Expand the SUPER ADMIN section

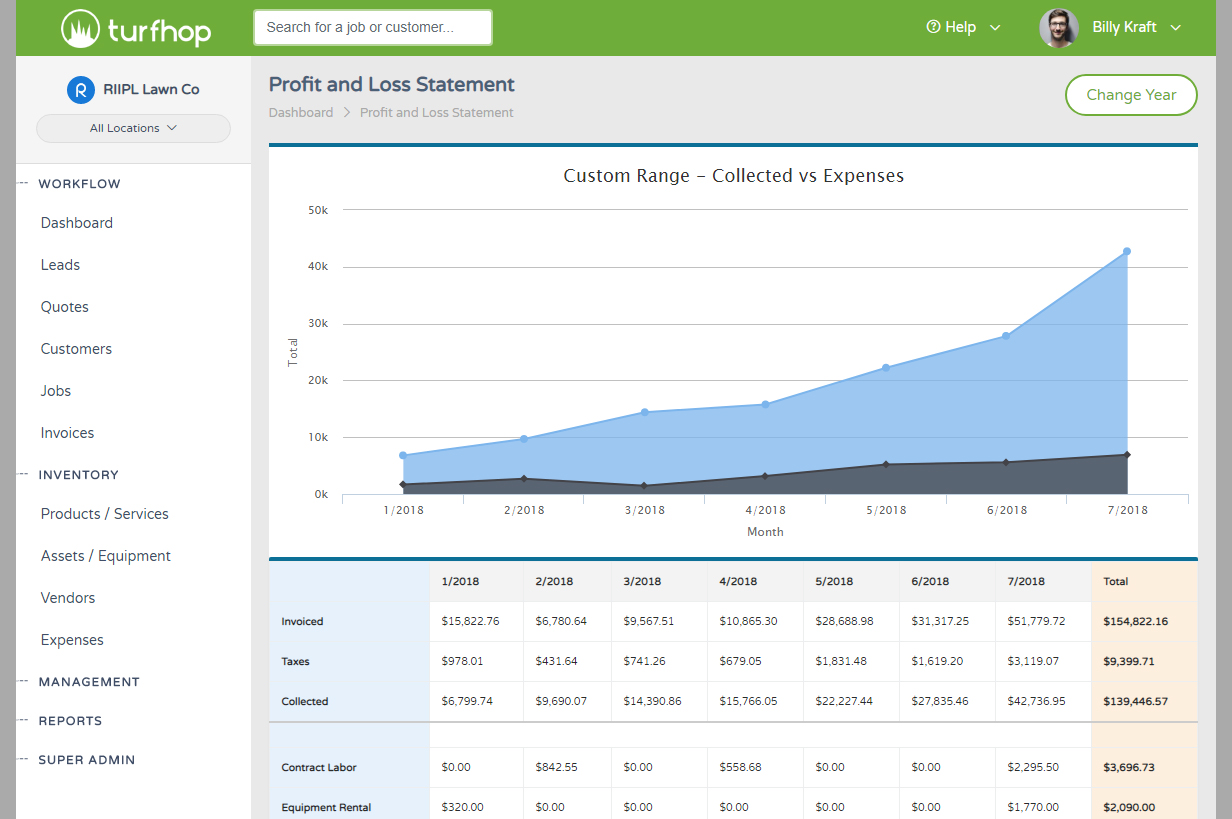click(x=87, y=760)
